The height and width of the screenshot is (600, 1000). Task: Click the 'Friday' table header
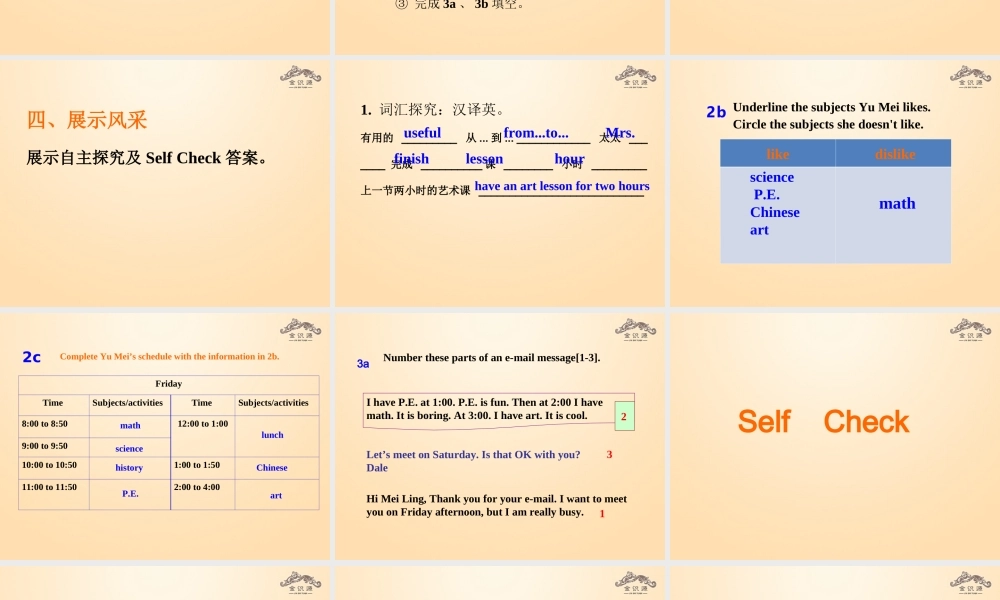click(x=168, y=384)
